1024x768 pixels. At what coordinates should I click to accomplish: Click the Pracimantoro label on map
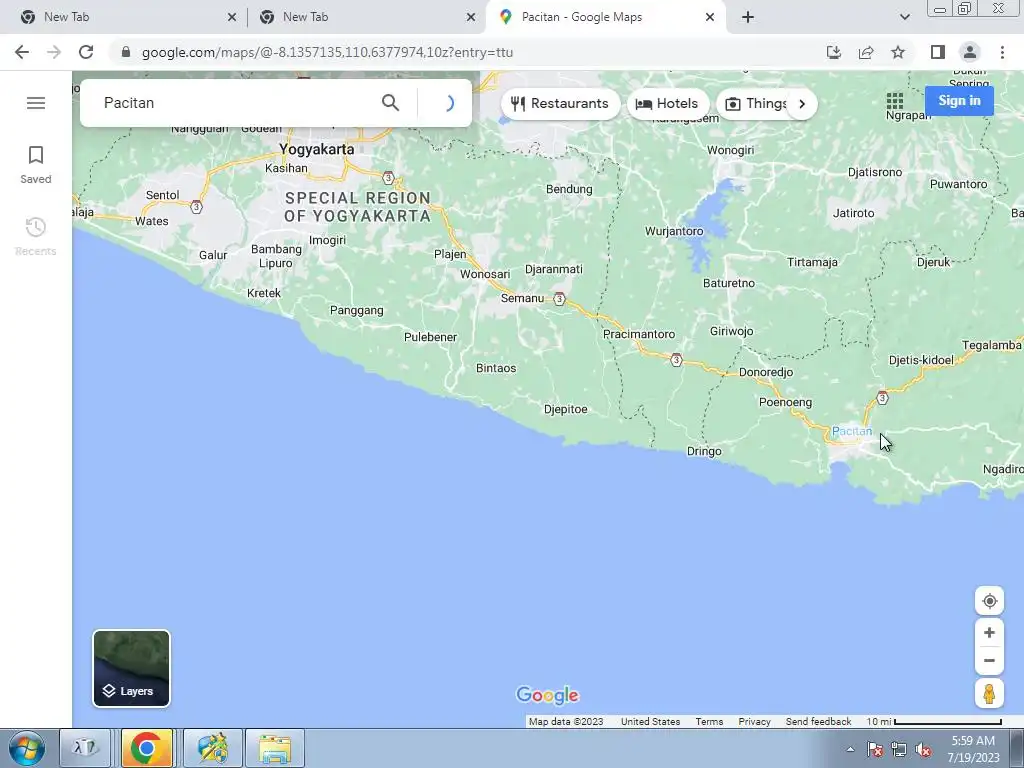click(639, 334)
